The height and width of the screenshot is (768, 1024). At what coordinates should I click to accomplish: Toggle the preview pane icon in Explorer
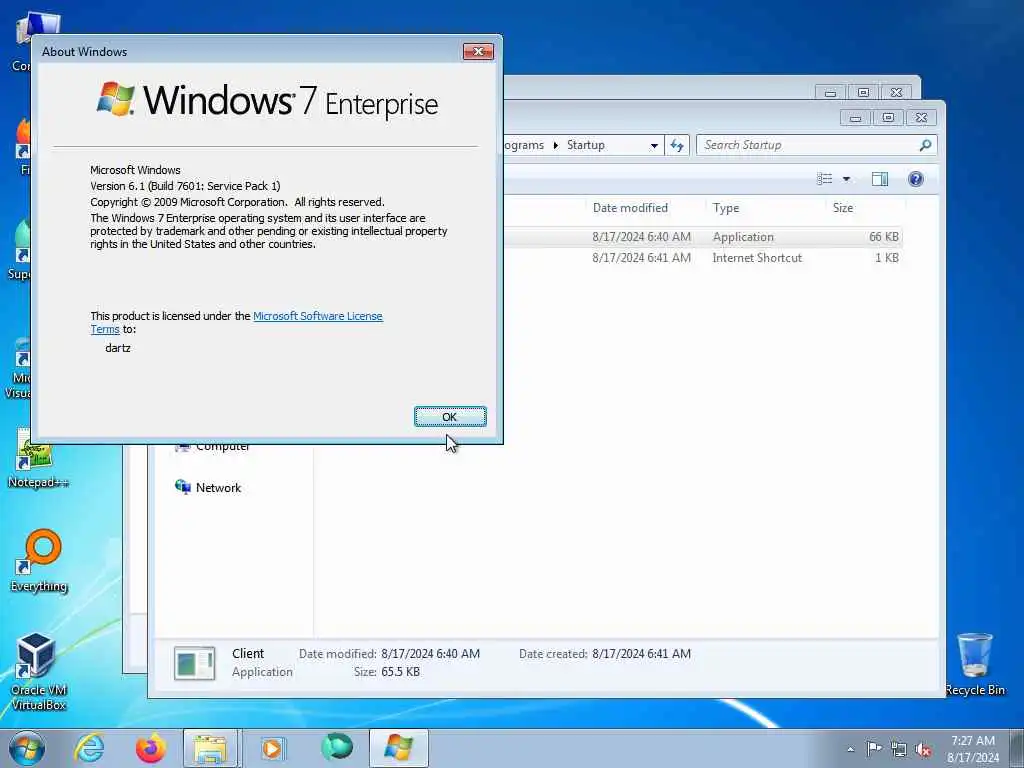(880, 179)
